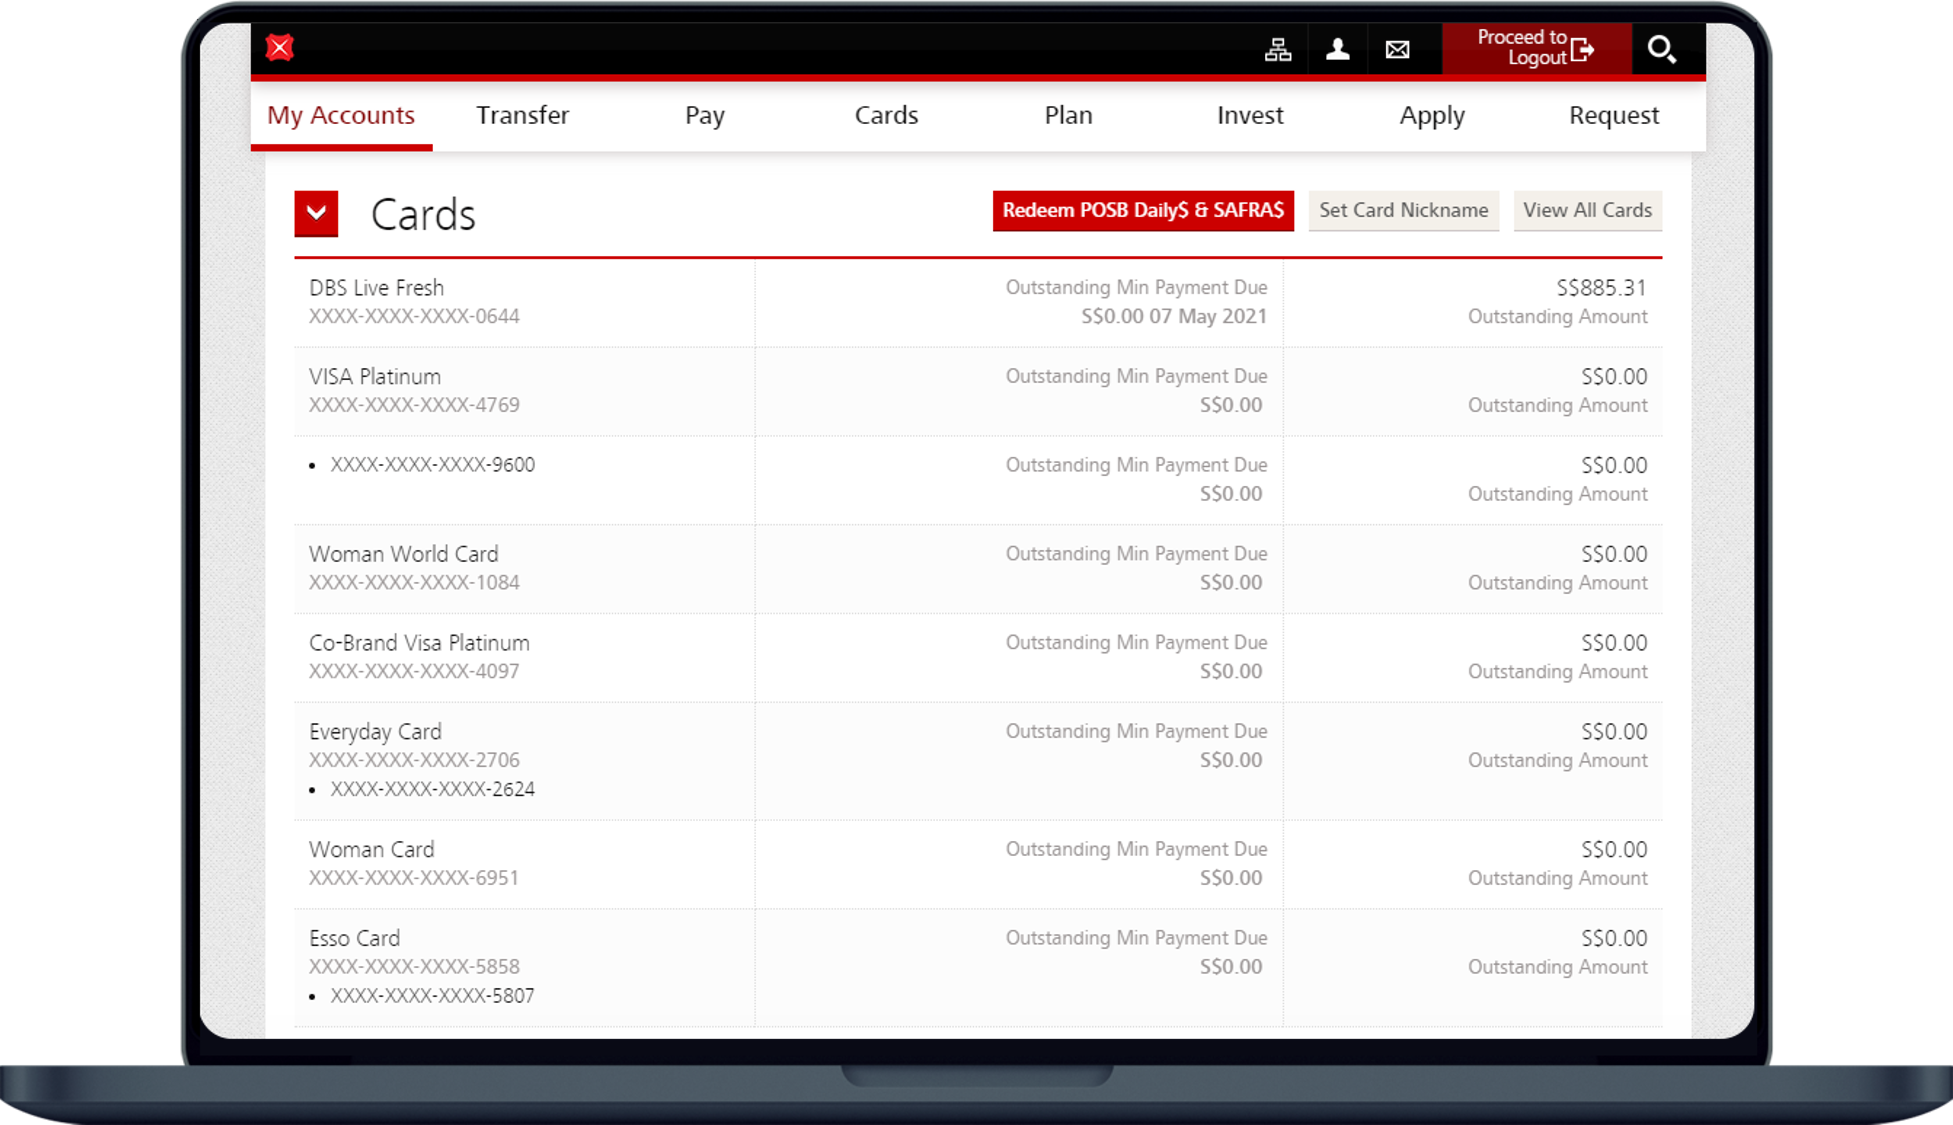The width and height of the screenshot is (1953, 1125).
Task: Collapse the Cards section with the red chevron
Action: 316,213
